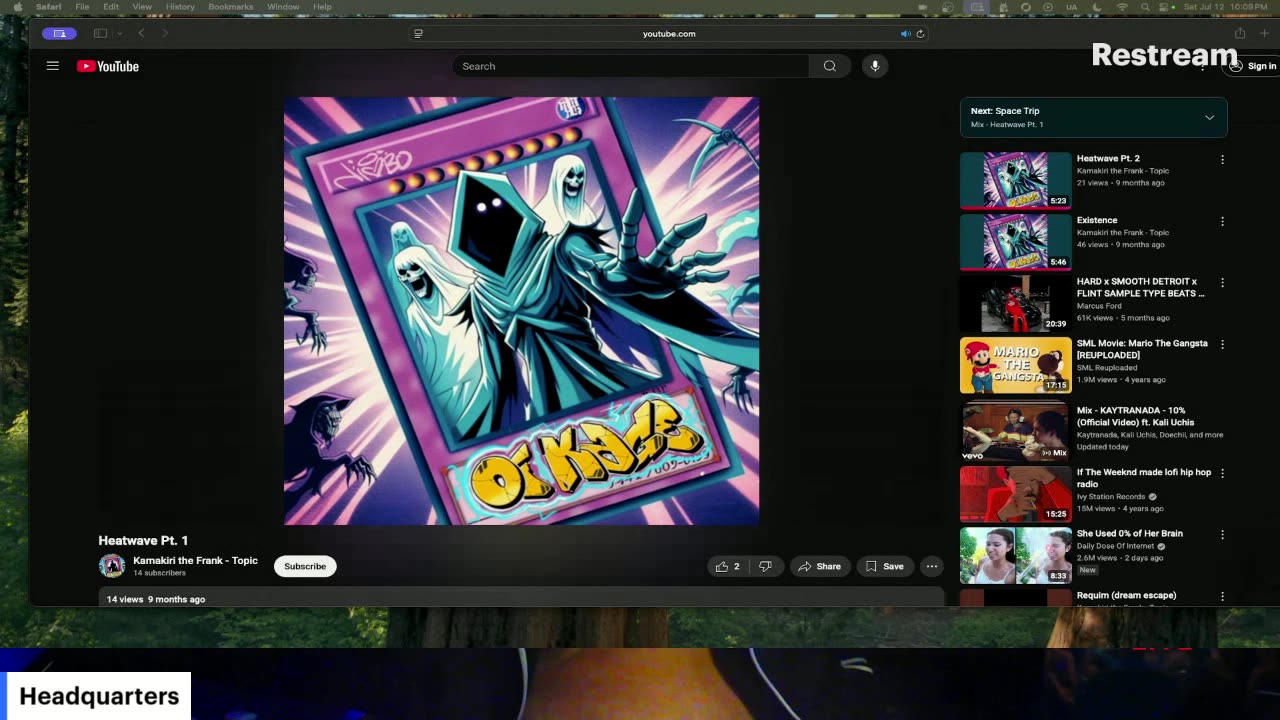This screenshot has height=720, width=1280.
Task: Open options for SML Movie video
Action: click(1222, 345)
